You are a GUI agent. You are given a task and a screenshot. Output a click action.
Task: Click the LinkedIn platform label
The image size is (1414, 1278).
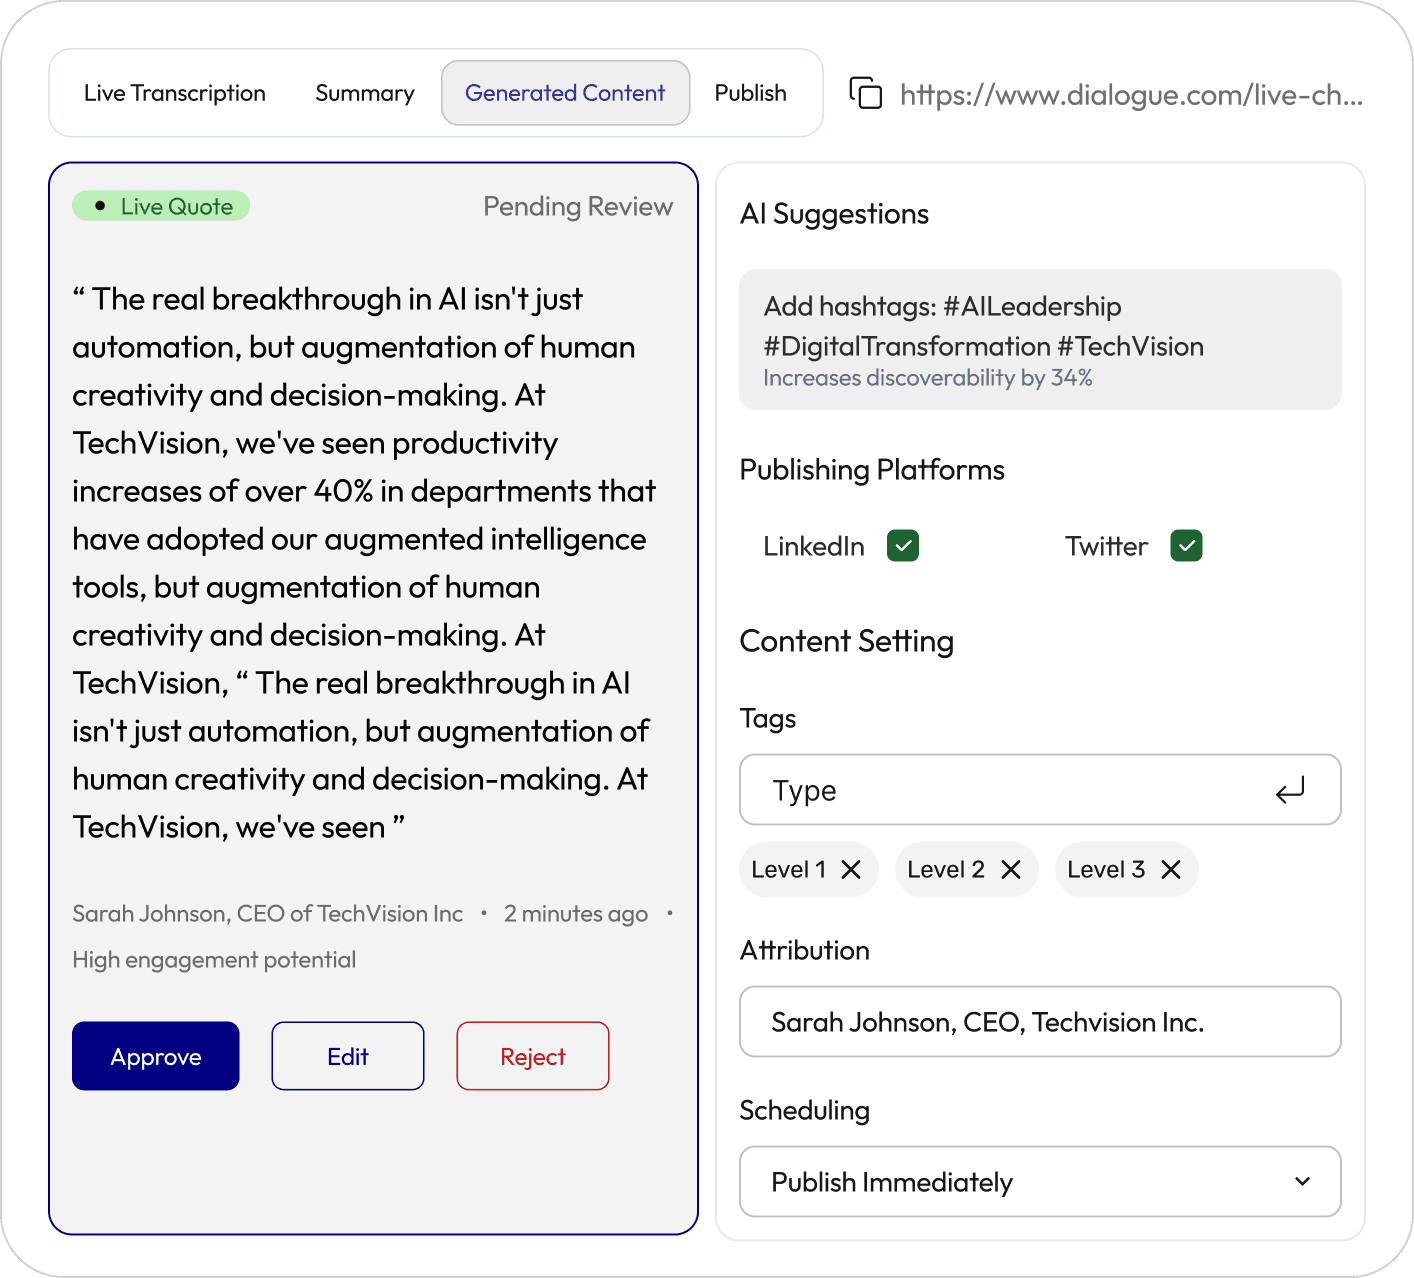pos(814,546)
